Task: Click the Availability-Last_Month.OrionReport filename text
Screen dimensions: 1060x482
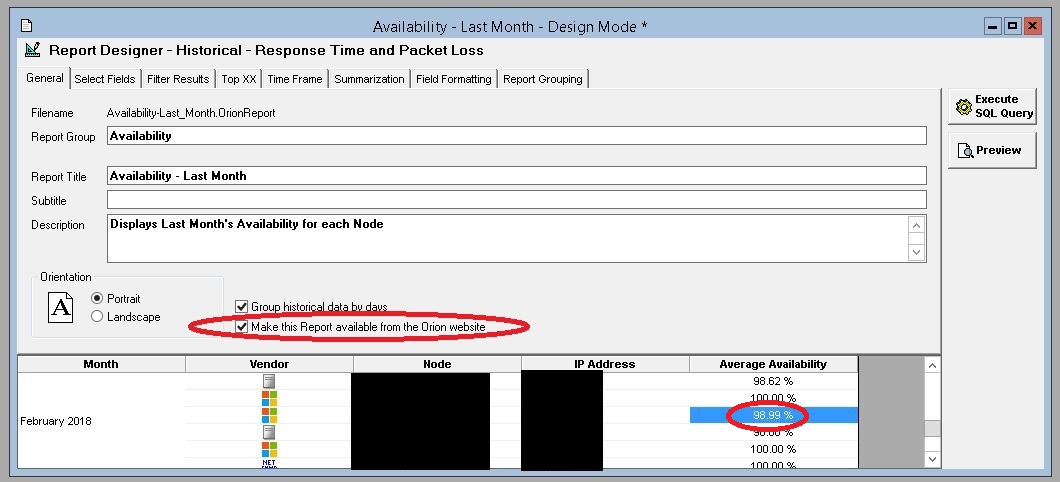Action: (191, 113)
